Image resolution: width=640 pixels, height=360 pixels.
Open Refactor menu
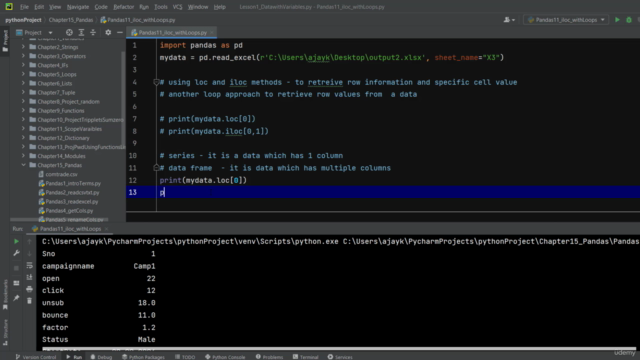tap(124, 7)
